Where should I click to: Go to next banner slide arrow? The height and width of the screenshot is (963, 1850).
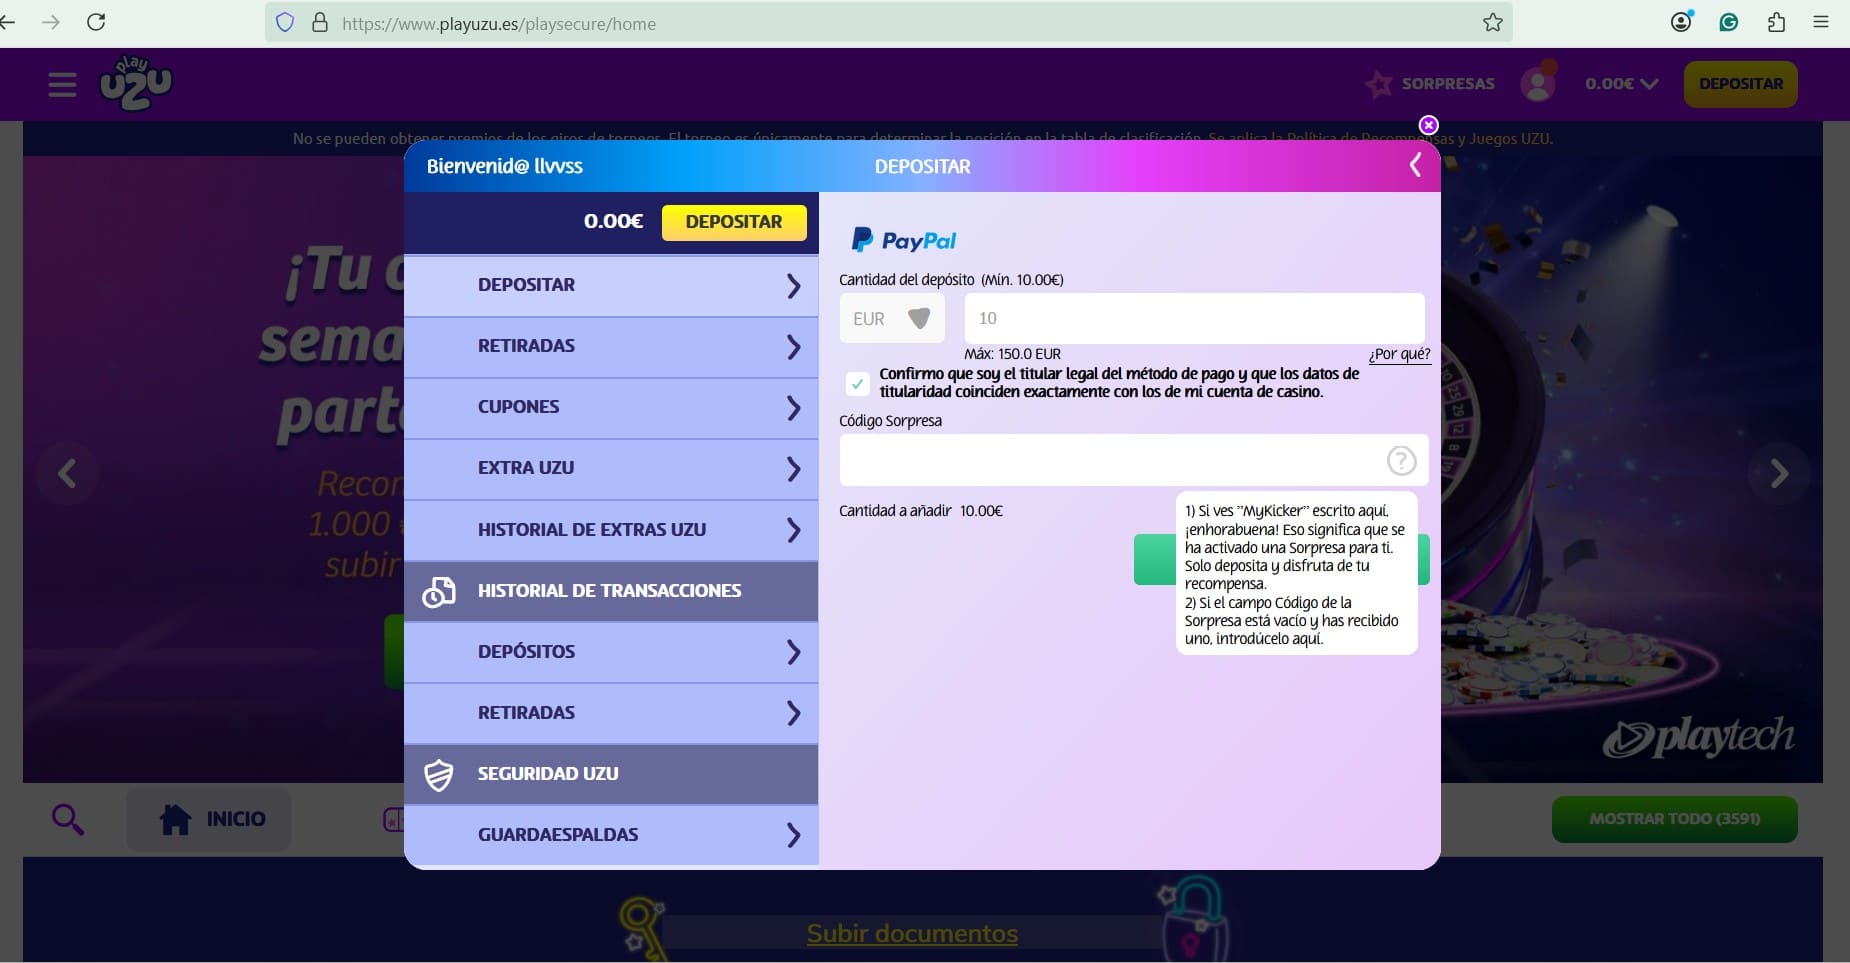click(x=1778, y=473)
